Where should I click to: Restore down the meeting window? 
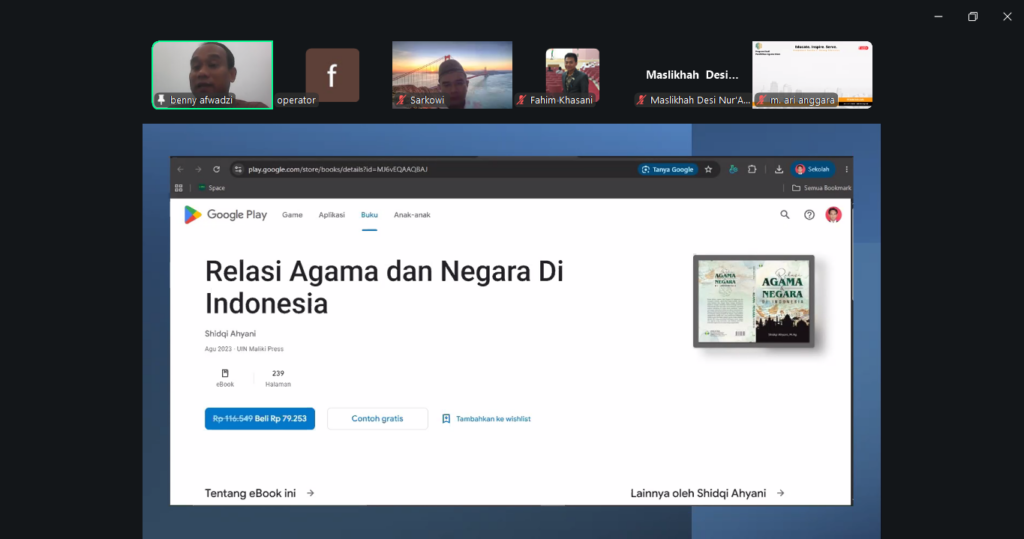coord(973,16)
